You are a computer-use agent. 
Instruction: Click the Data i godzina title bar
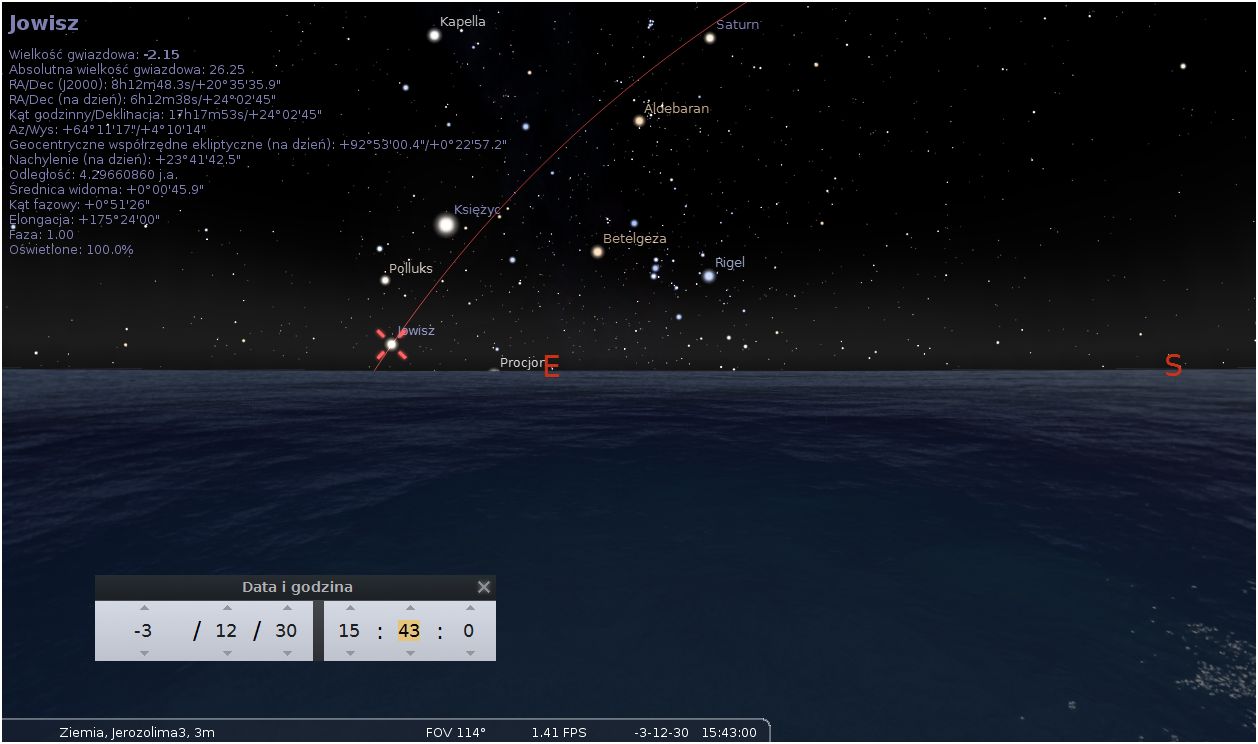297,587
